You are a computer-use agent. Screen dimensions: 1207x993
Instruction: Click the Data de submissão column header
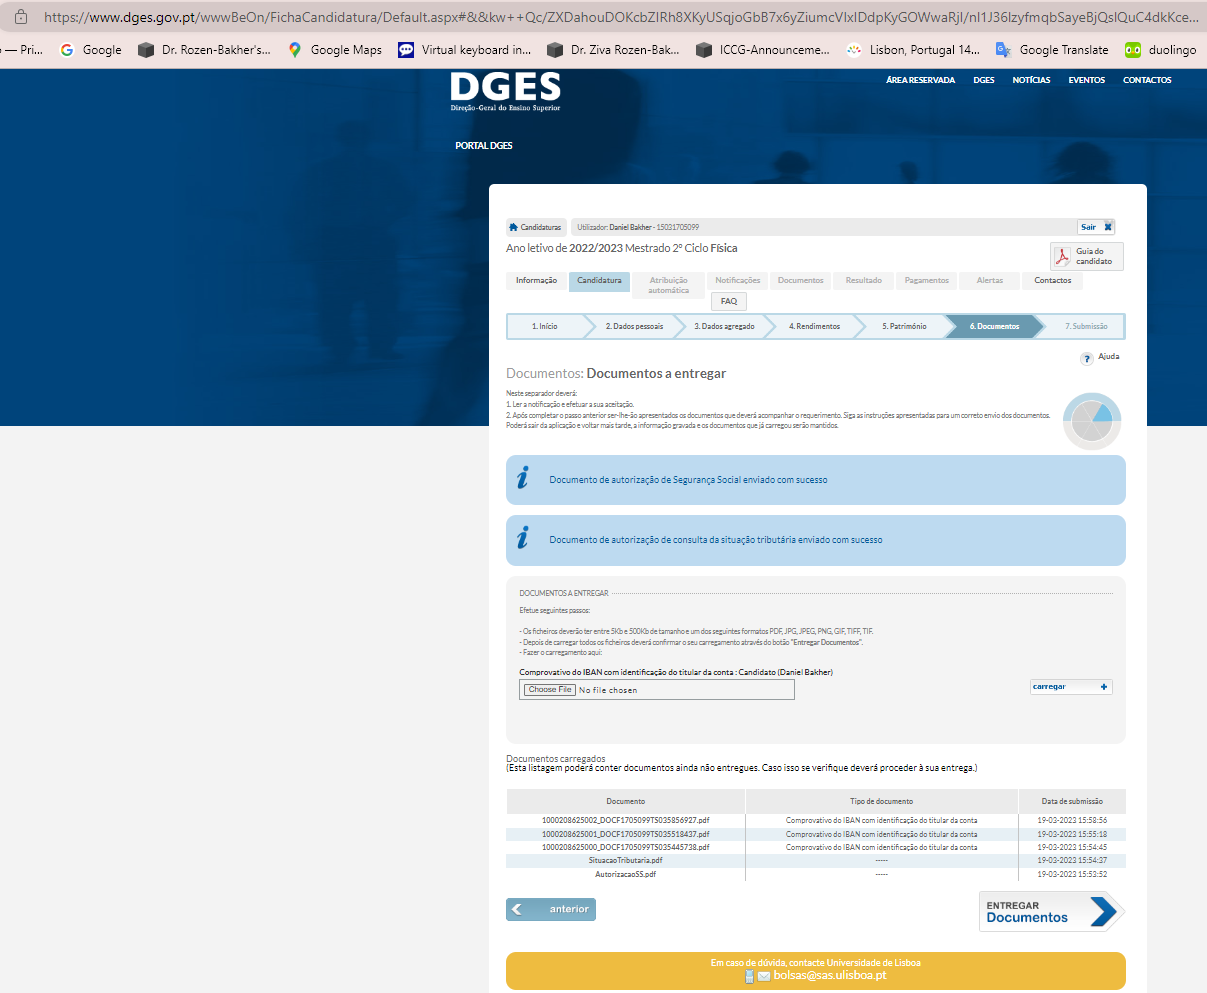[1072, 801]
